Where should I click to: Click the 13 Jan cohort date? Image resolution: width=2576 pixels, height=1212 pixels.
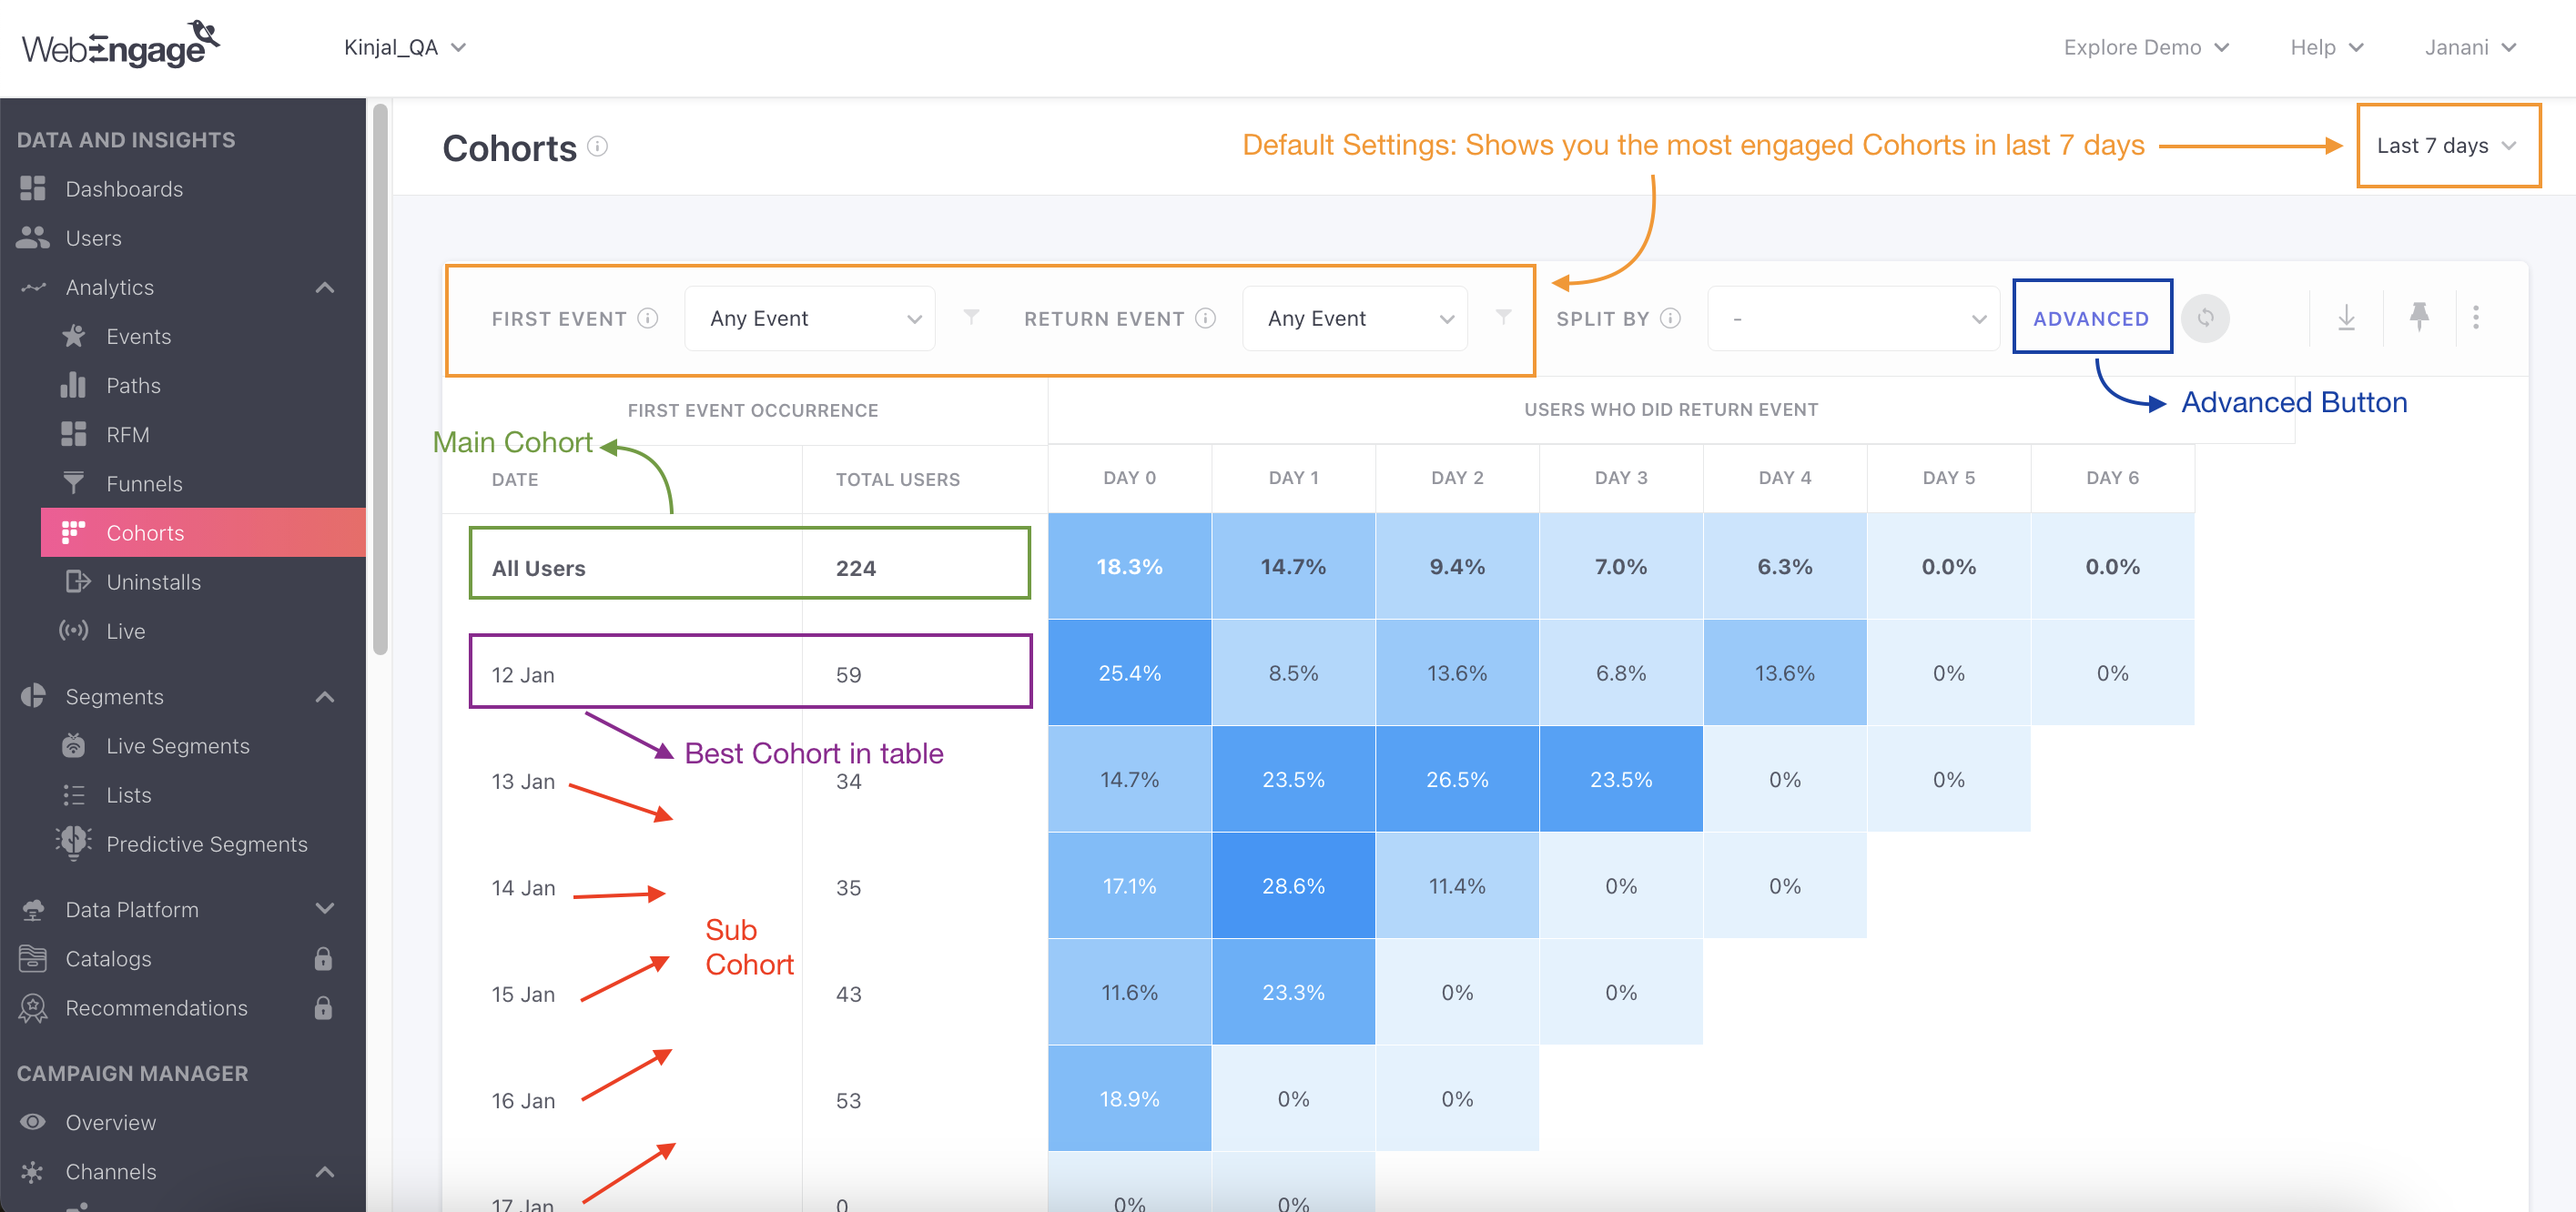(x=522, y=781)
